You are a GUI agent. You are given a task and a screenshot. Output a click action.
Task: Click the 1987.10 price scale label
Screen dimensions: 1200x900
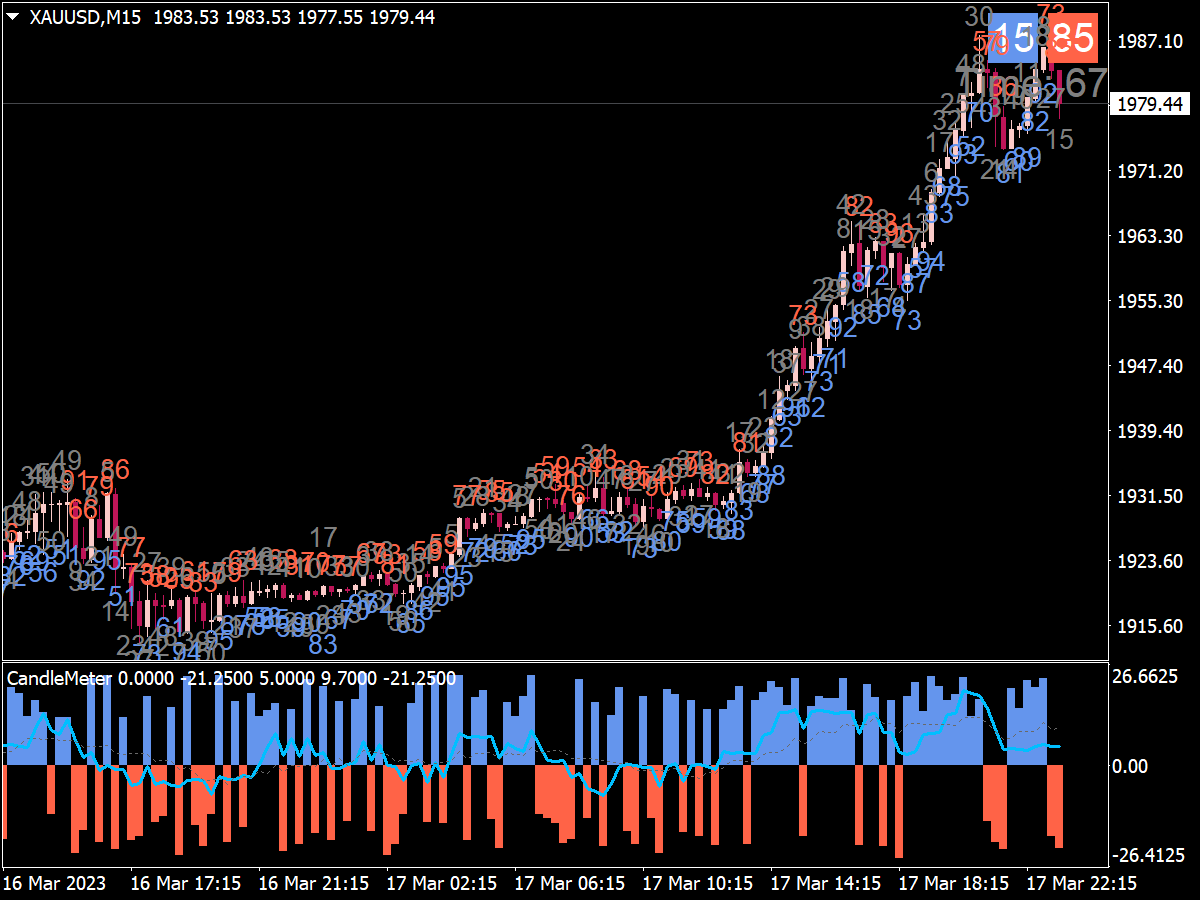pos(1149,41)
